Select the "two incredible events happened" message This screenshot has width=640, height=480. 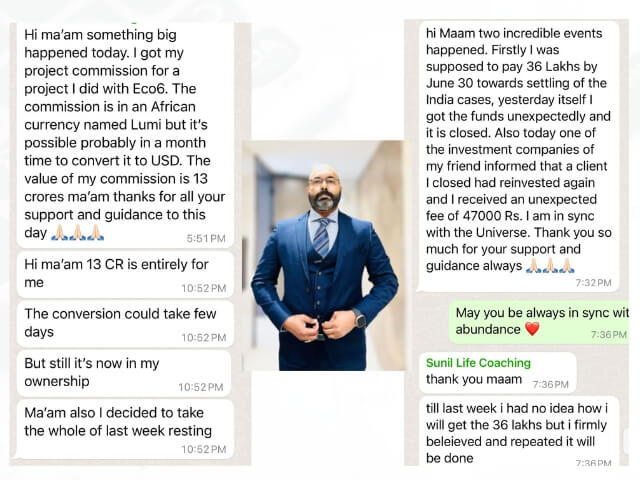click(519, 156)
